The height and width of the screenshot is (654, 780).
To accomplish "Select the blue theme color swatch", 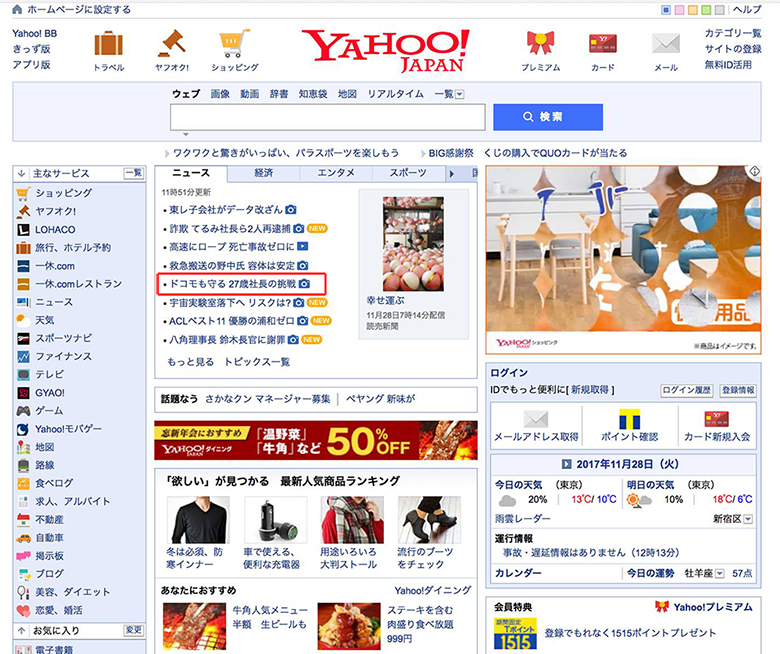I will (x=666, y=9).
